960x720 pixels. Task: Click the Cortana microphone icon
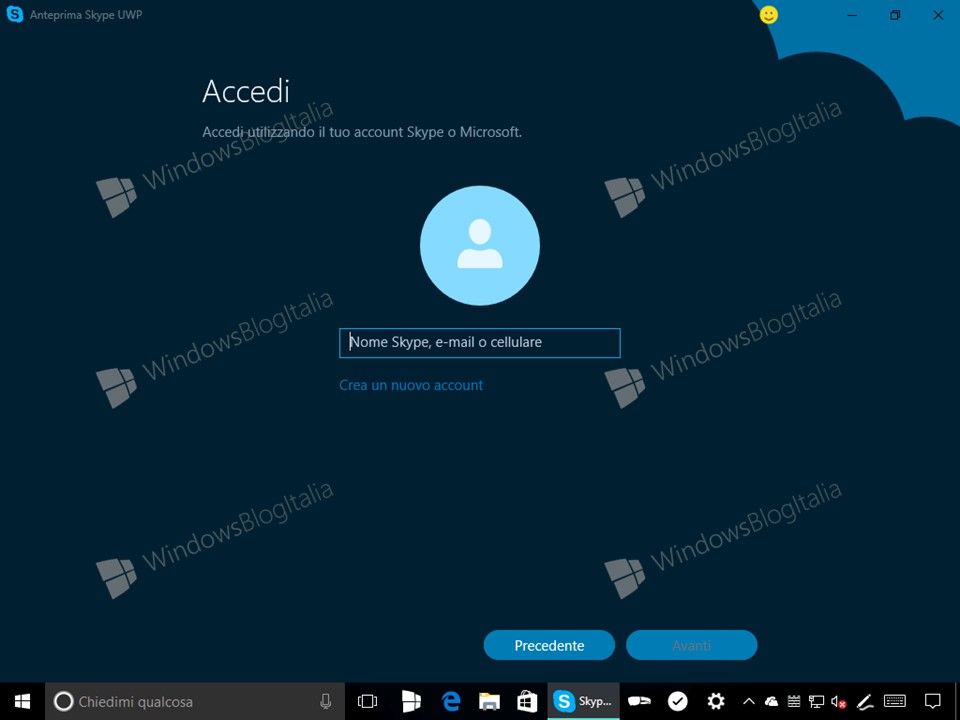pos(326,702)
